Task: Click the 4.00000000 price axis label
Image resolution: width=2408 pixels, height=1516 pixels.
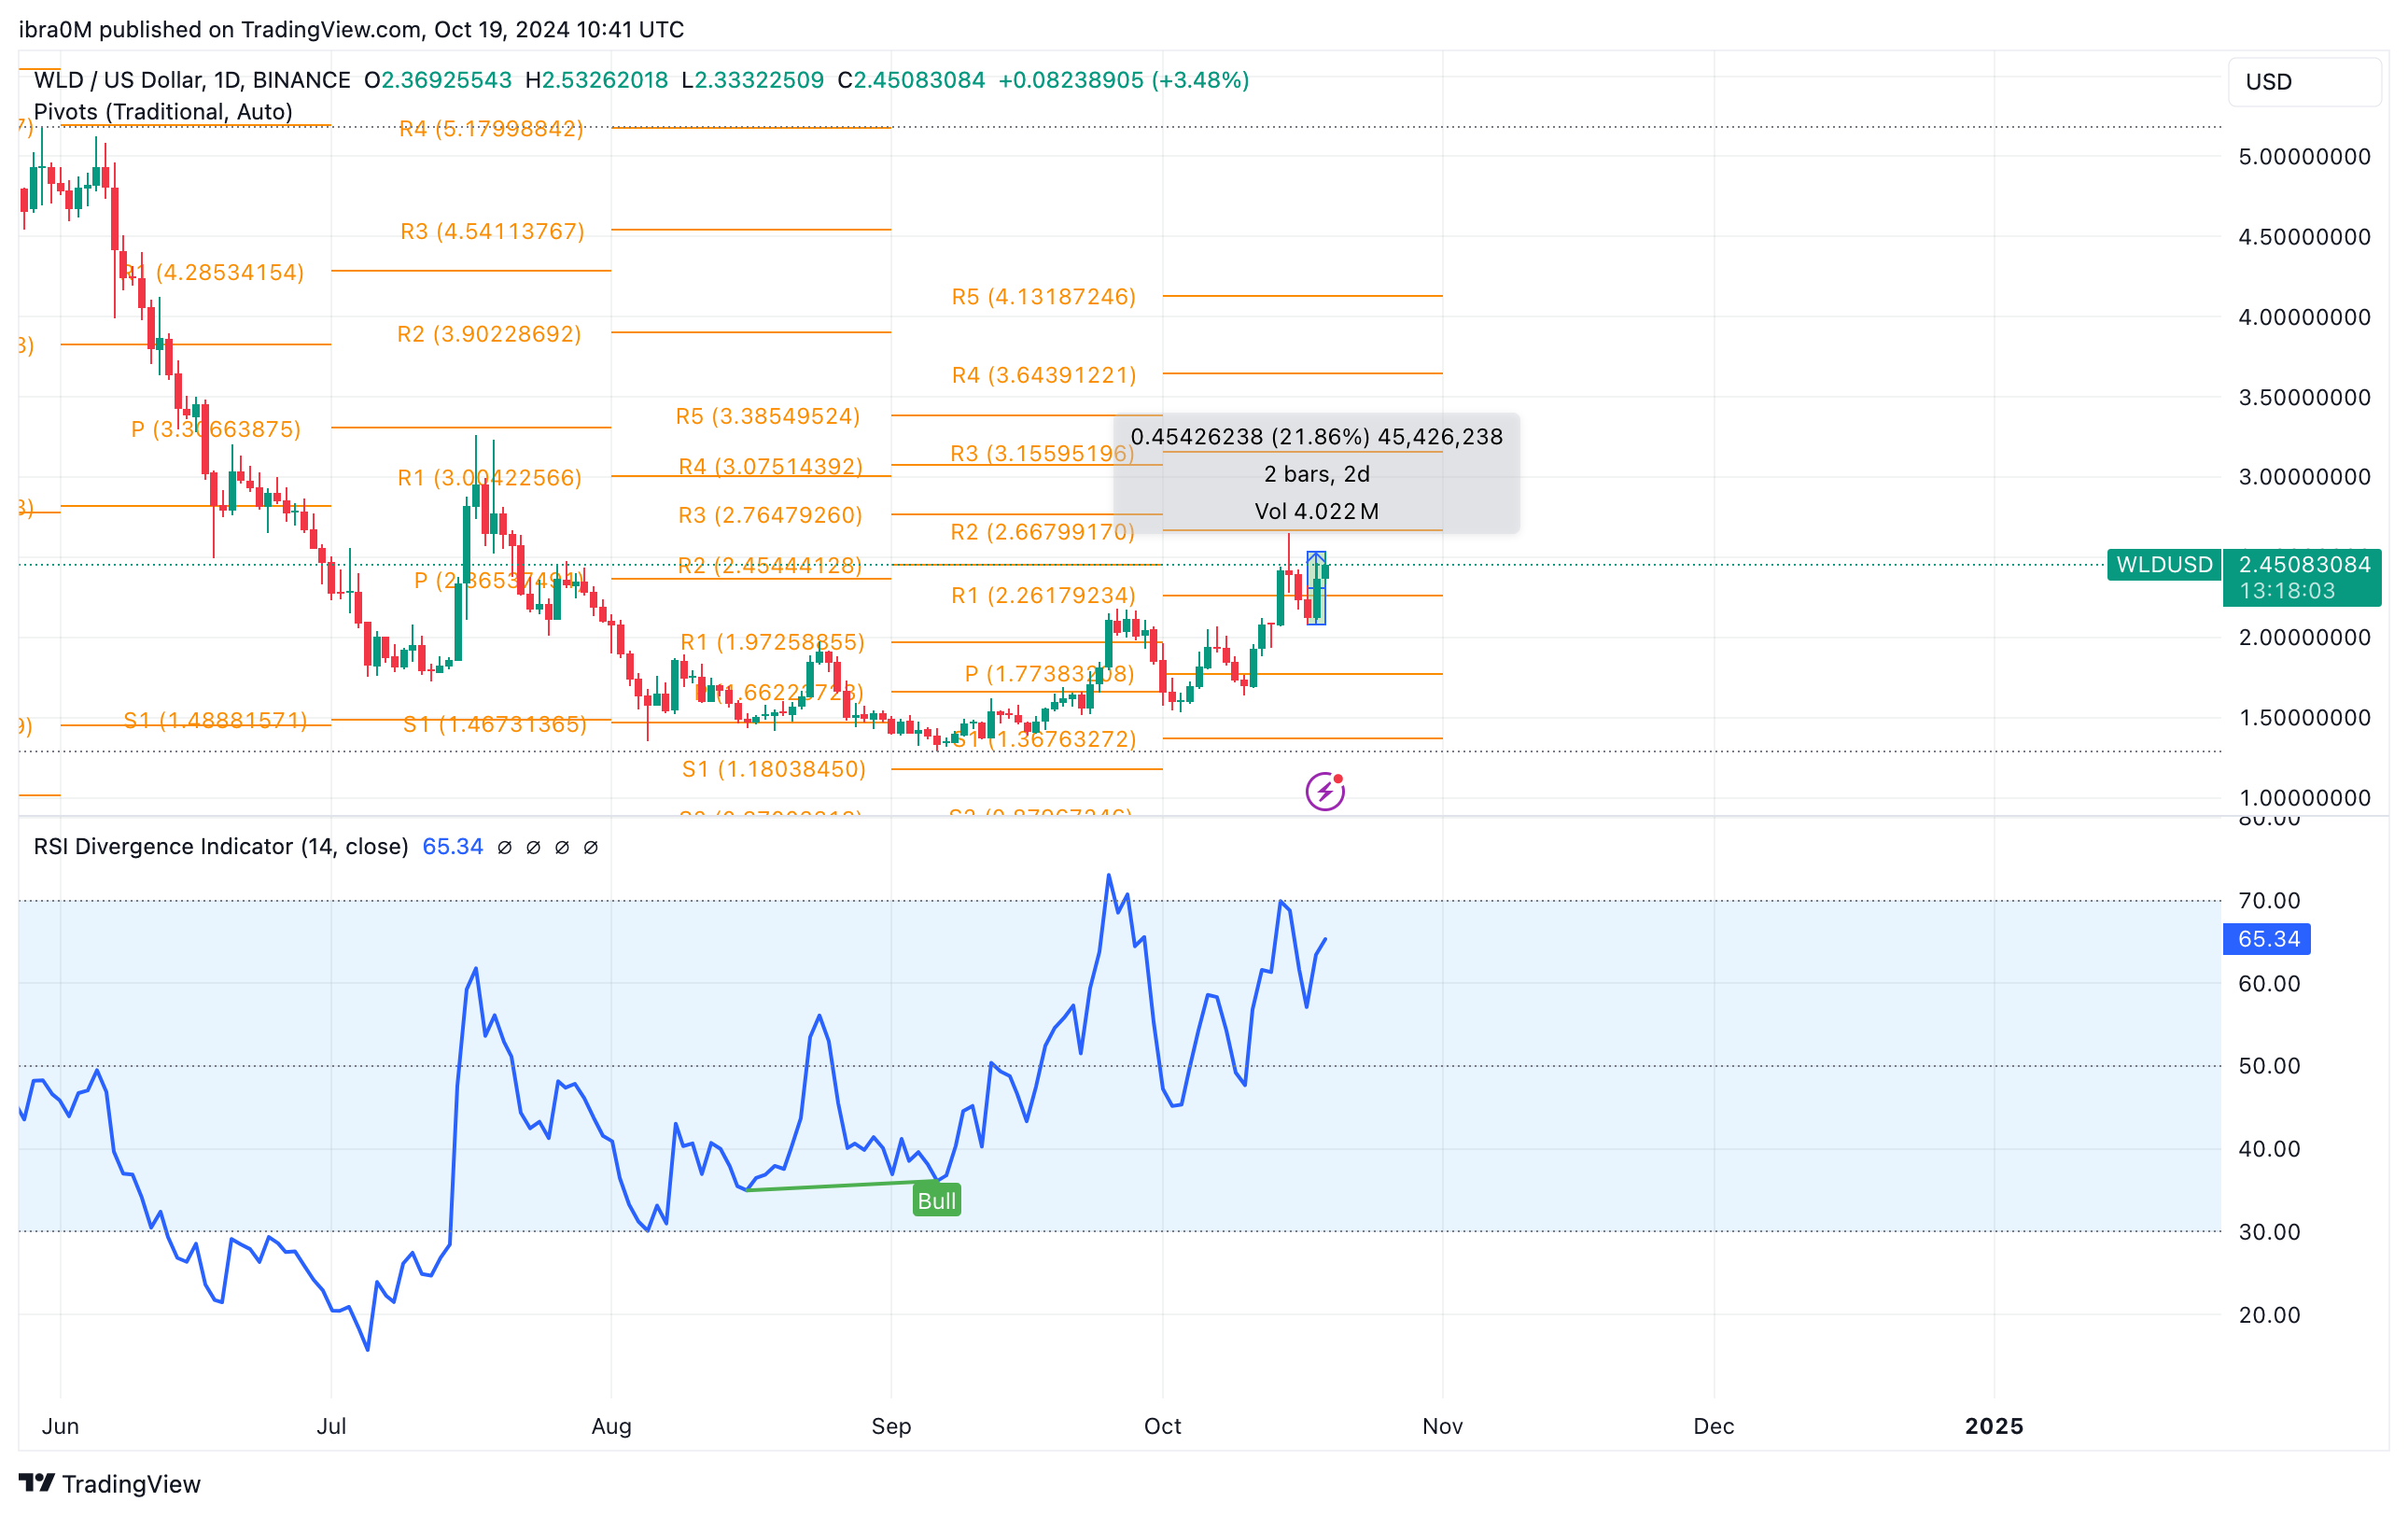Action: [x=2304, y=316]
